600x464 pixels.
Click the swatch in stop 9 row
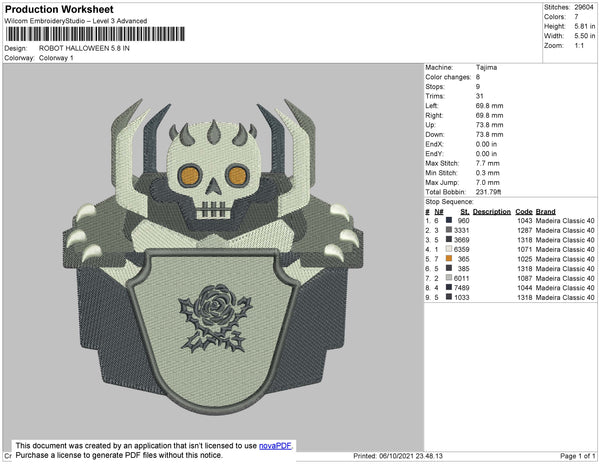coord(452,297)
